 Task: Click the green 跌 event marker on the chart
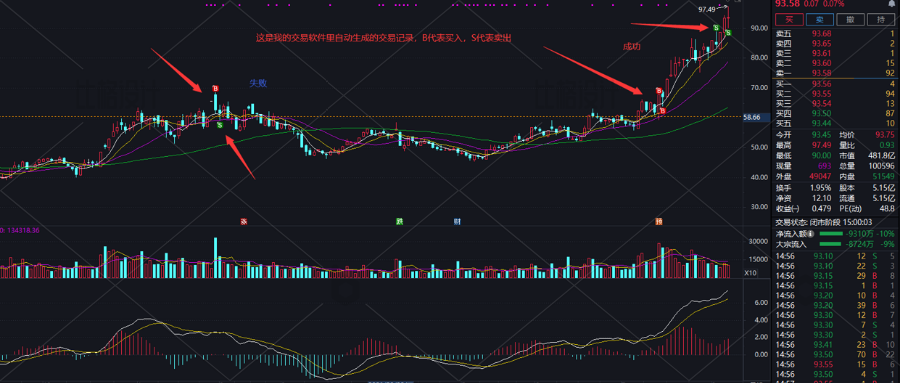(x=399, y=221)
